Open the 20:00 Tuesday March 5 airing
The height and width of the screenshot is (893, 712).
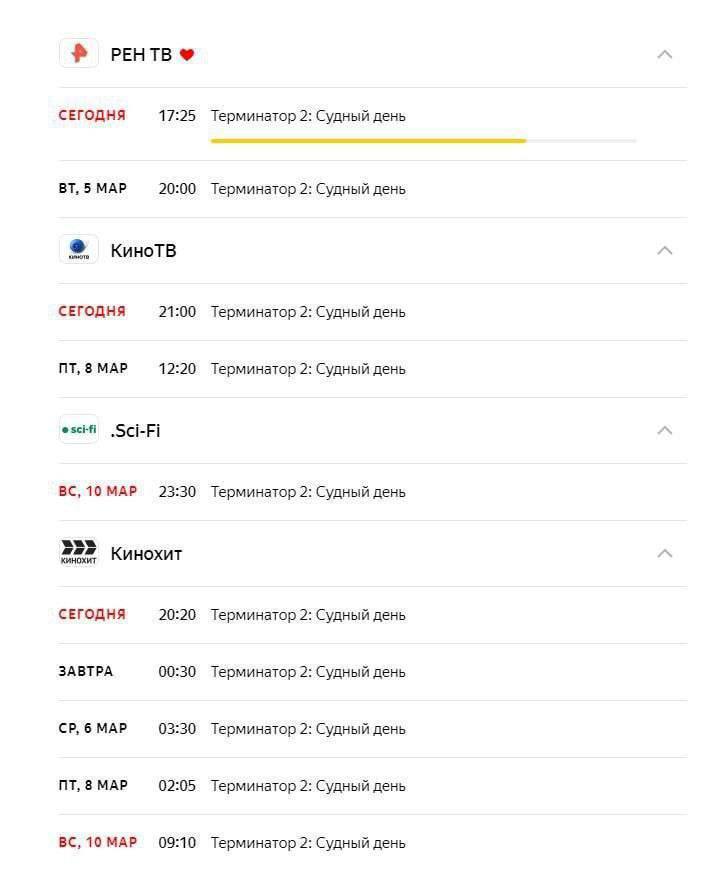pos(373,189)
